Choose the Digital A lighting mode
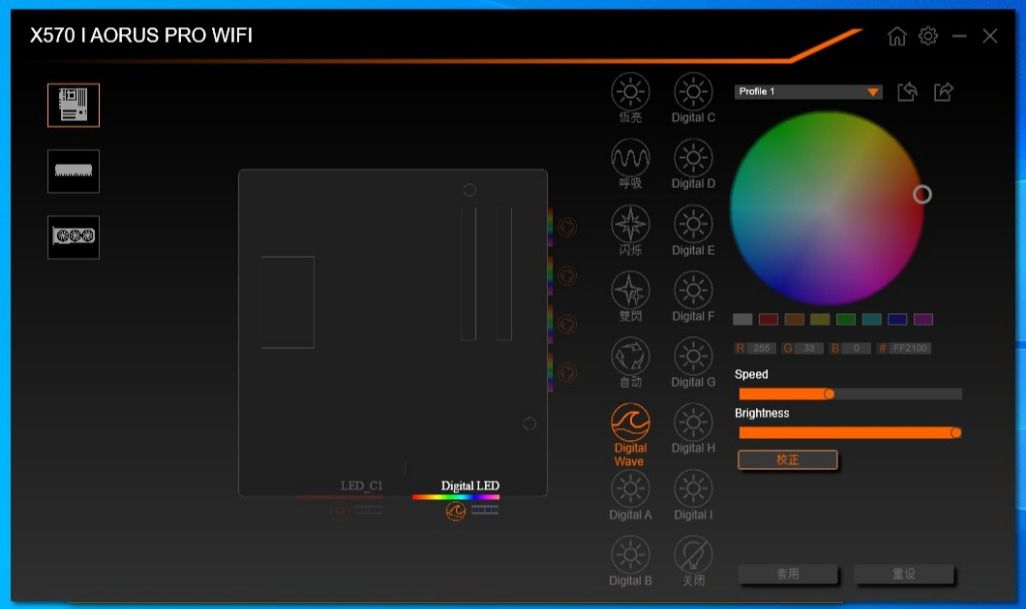Screen dimensions: 1026x609 click(x=629, y=493)
